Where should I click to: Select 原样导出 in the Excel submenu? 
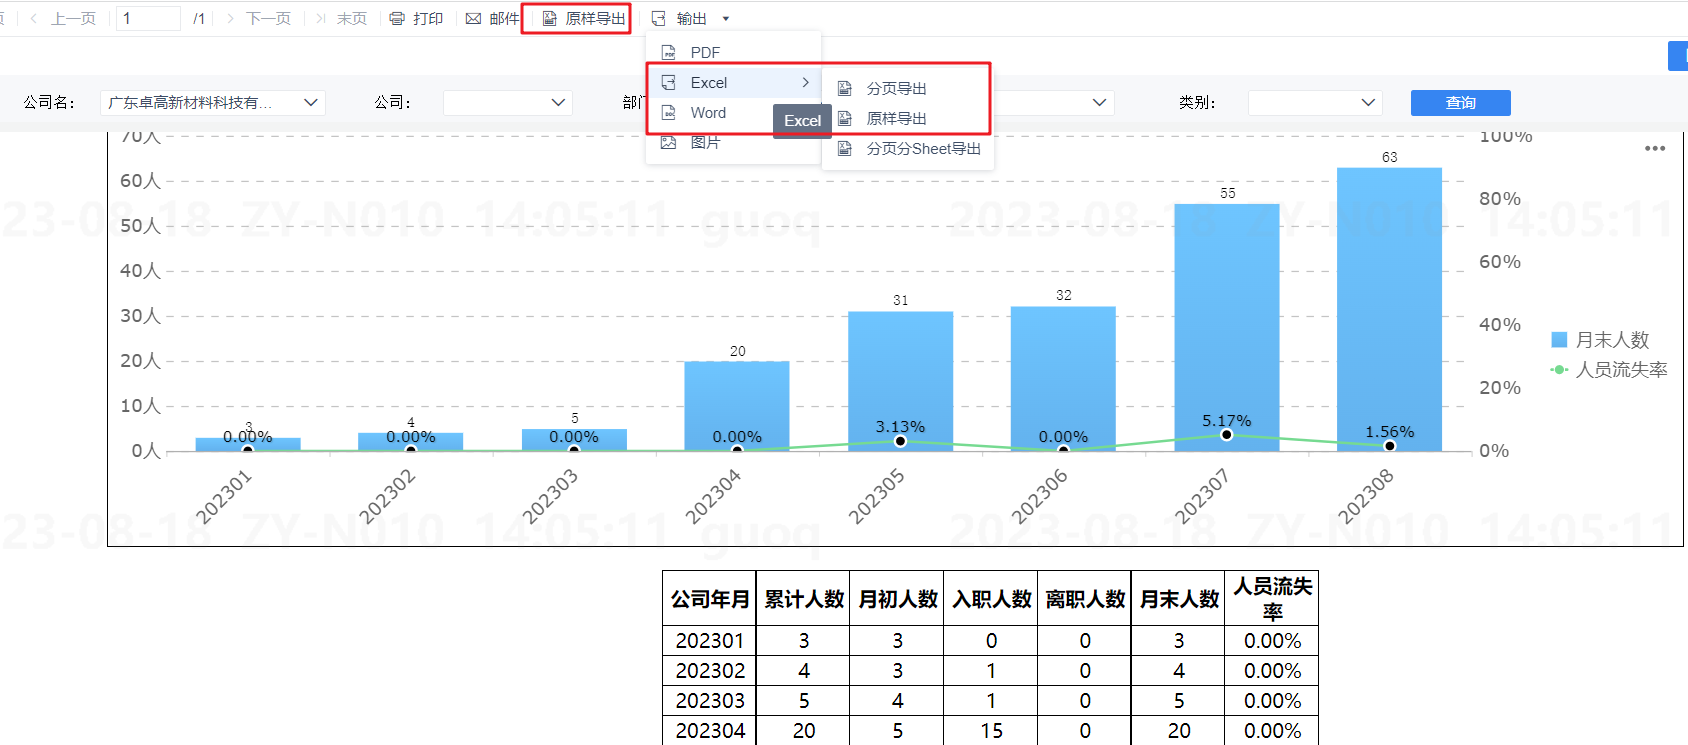tap(907, 119)
